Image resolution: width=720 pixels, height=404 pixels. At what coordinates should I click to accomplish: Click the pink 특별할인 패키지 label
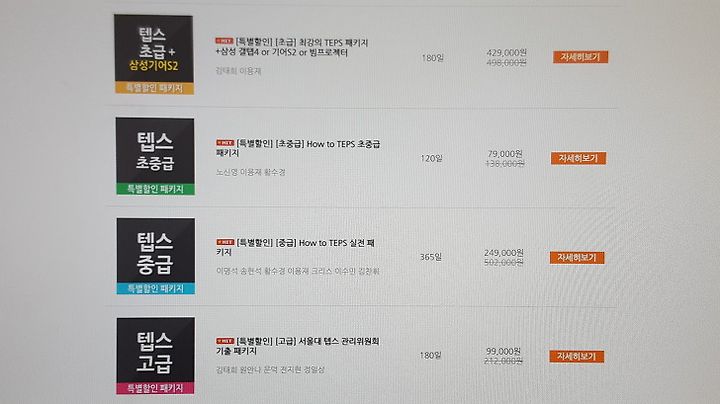(x=155, y=388)
